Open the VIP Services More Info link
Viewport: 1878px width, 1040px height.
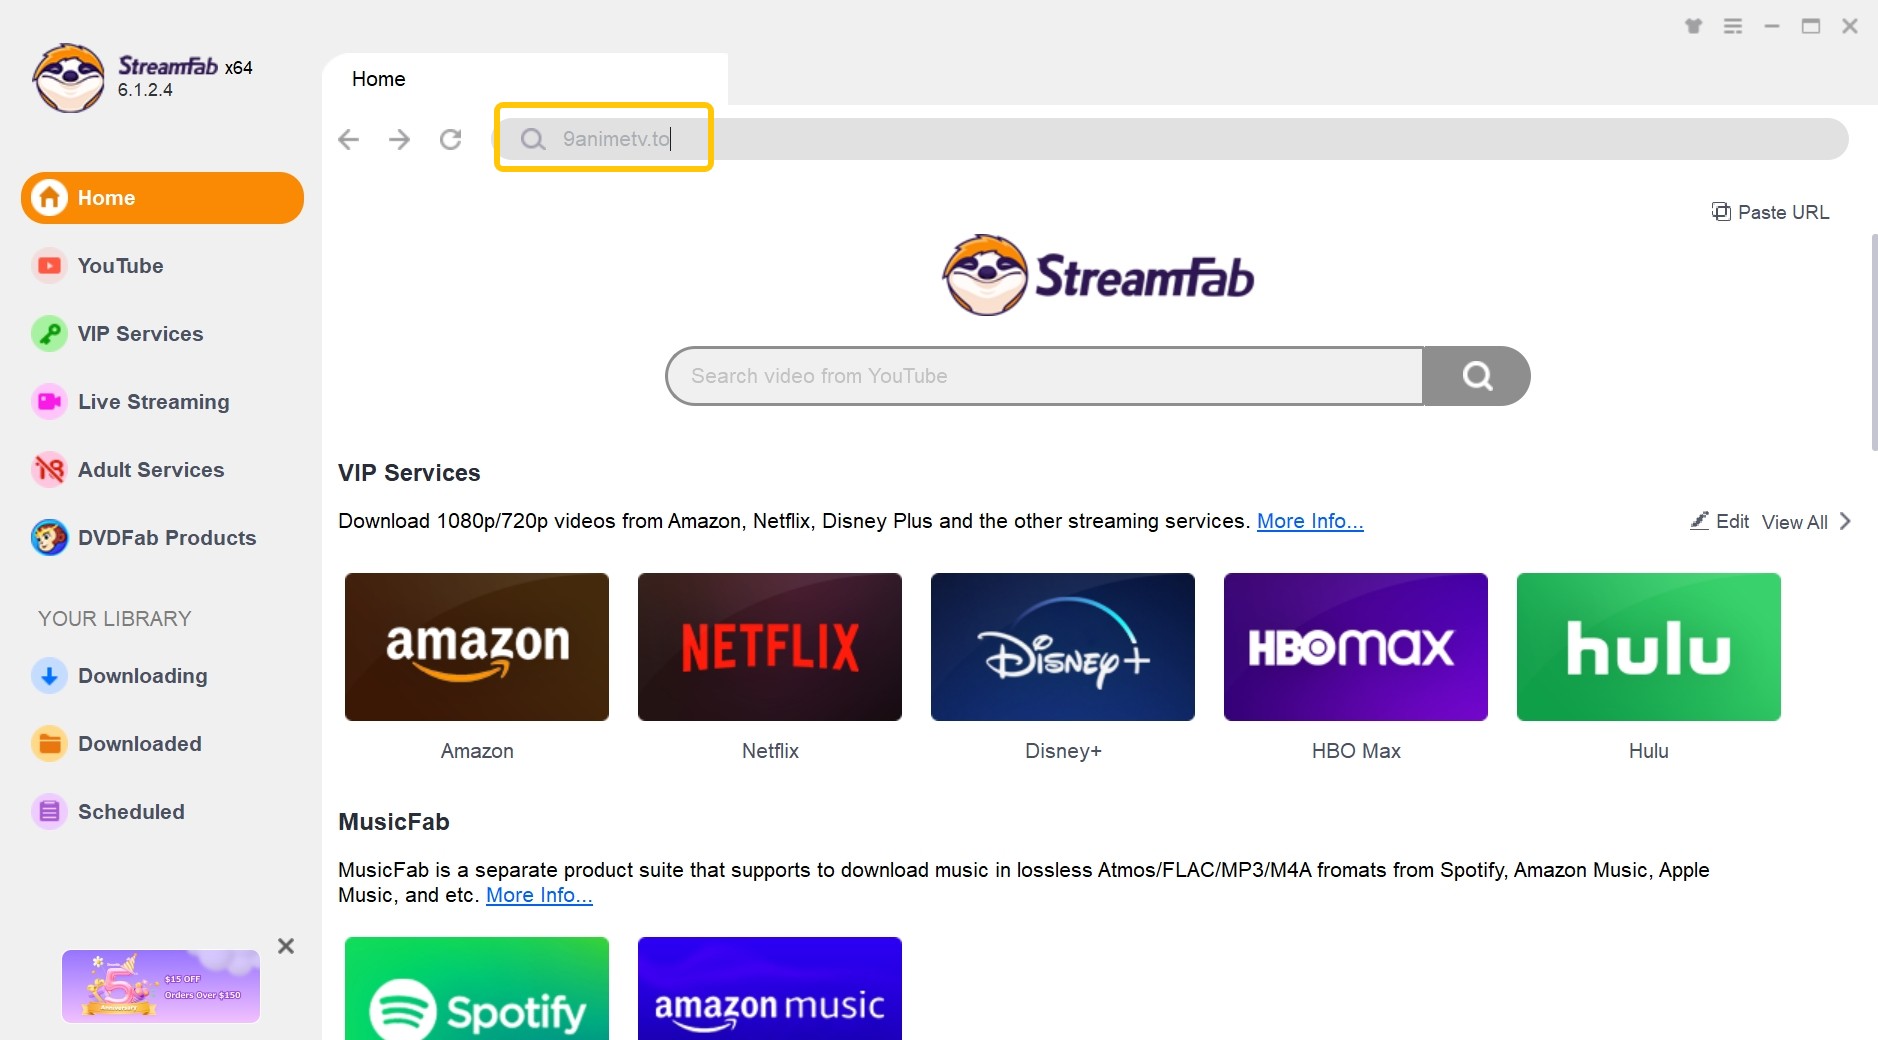1310,521
